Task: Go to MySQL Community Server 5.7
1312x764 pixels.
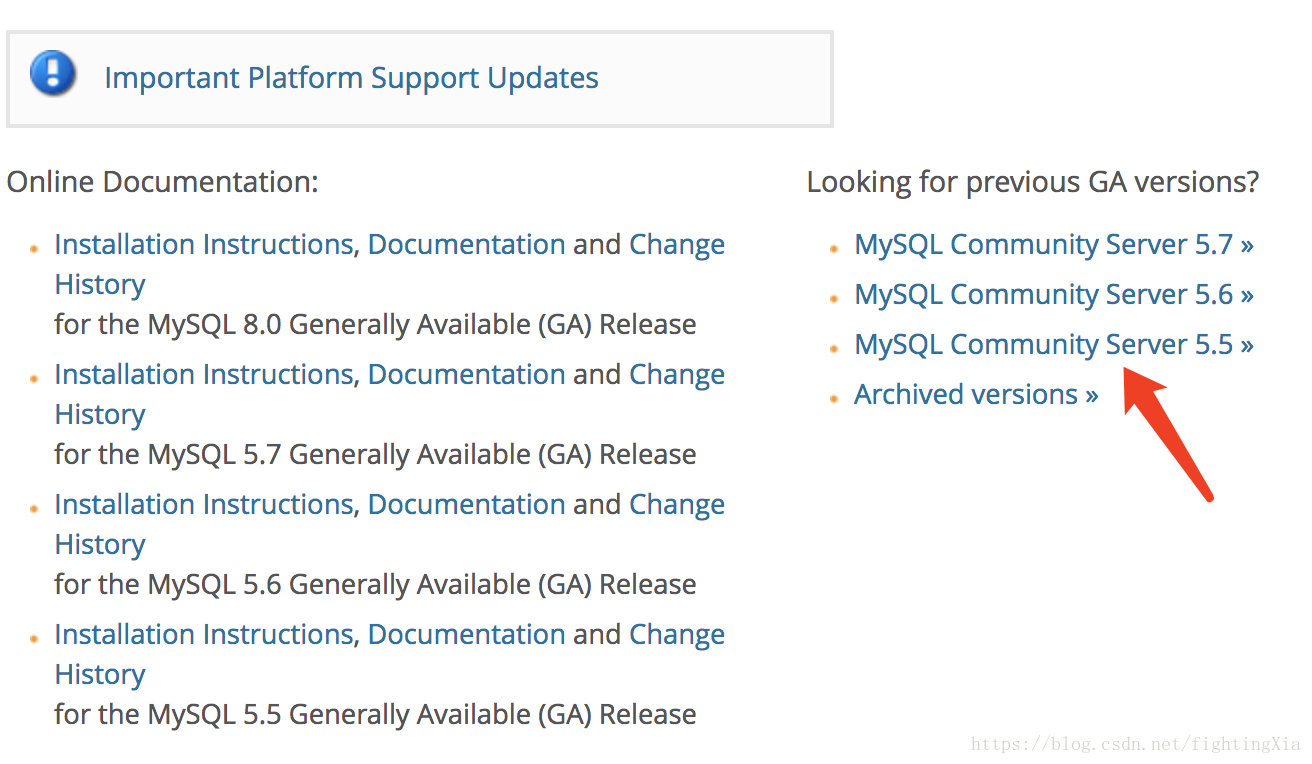Action: (1053, 244)
